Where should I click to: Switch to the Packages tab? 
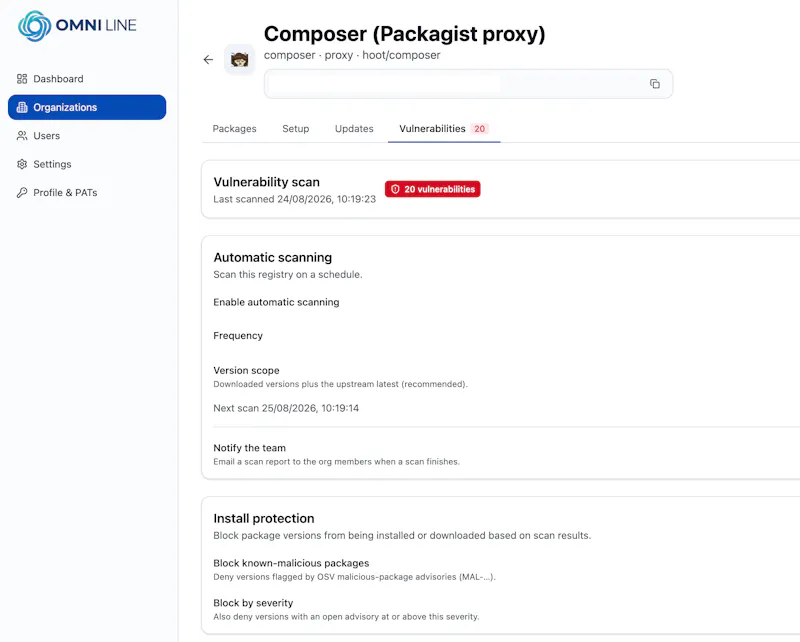click(234, 129)
